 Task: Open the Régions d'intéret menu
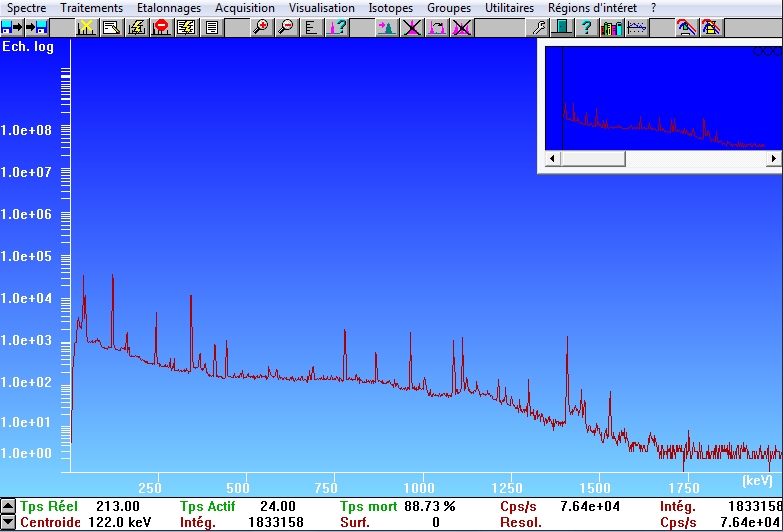(x=592, y=8)
